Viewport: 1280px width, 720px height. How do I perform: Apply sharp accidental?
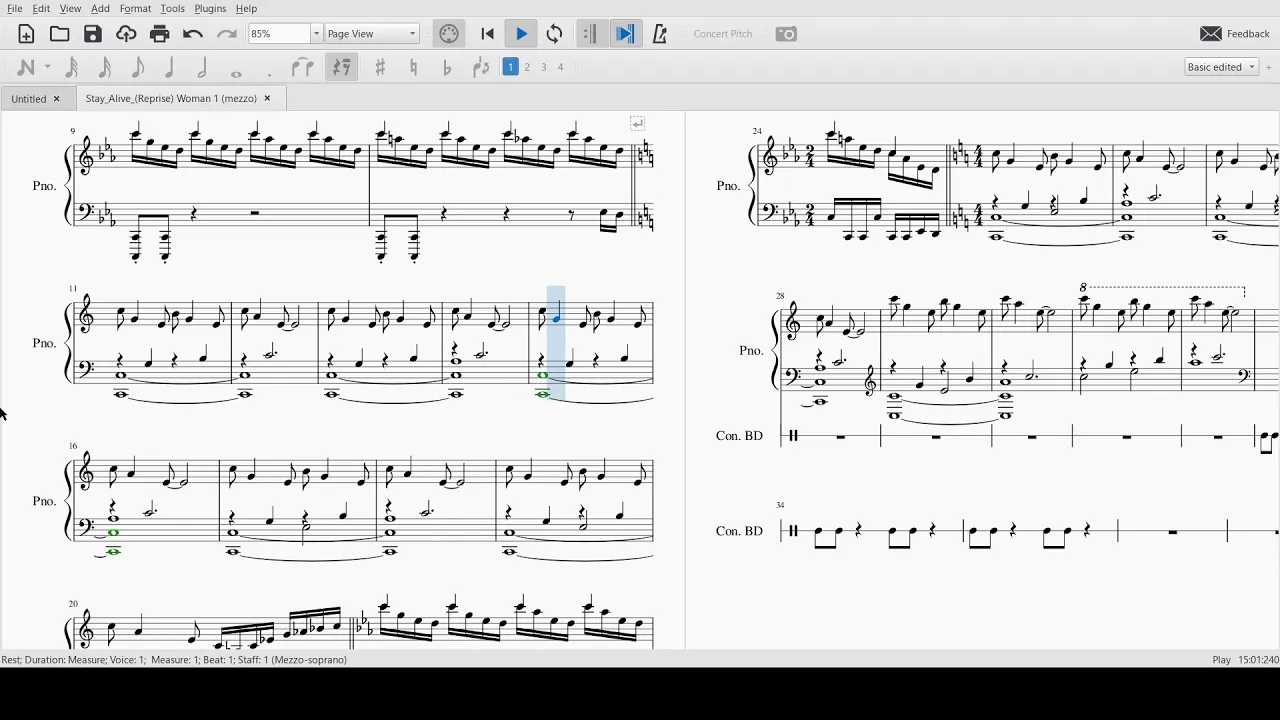pos(380,67)
